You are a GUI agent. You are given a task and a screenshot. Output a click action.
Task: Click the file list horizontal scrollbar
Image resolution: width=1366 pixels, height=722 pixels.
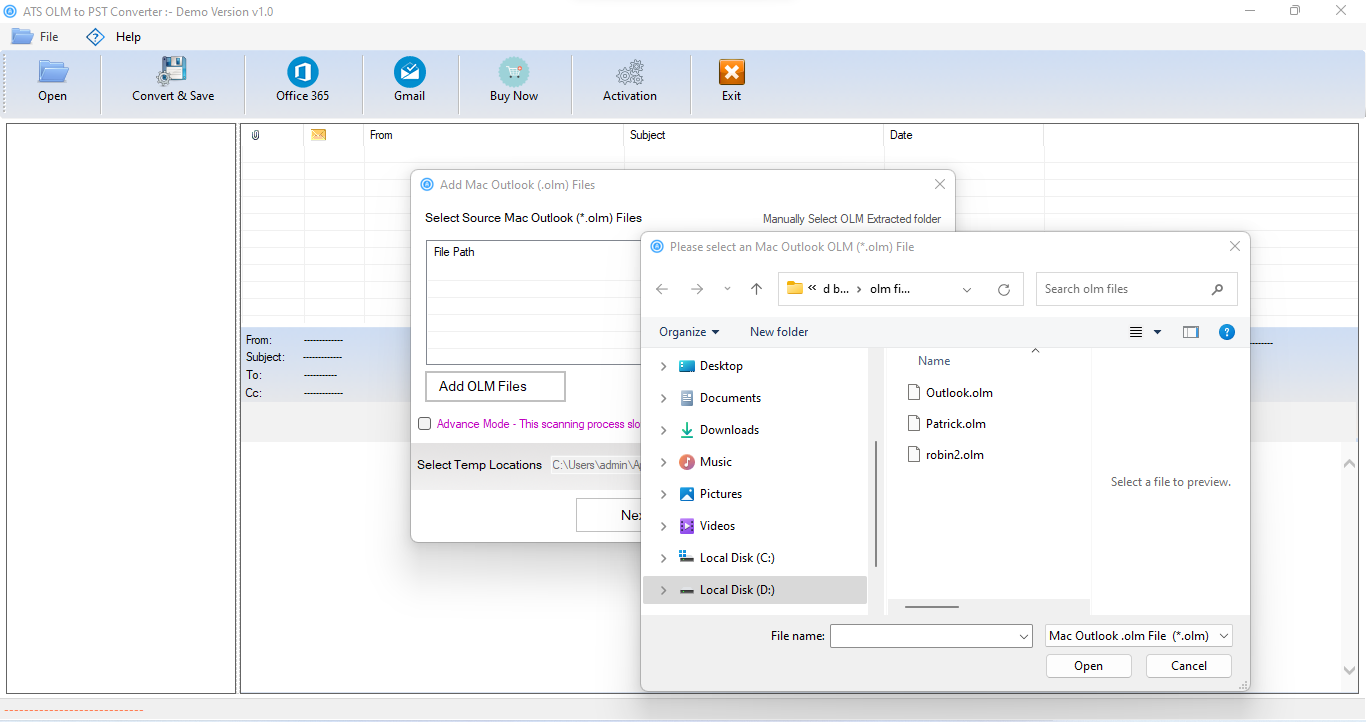click(x=931, y=606)
